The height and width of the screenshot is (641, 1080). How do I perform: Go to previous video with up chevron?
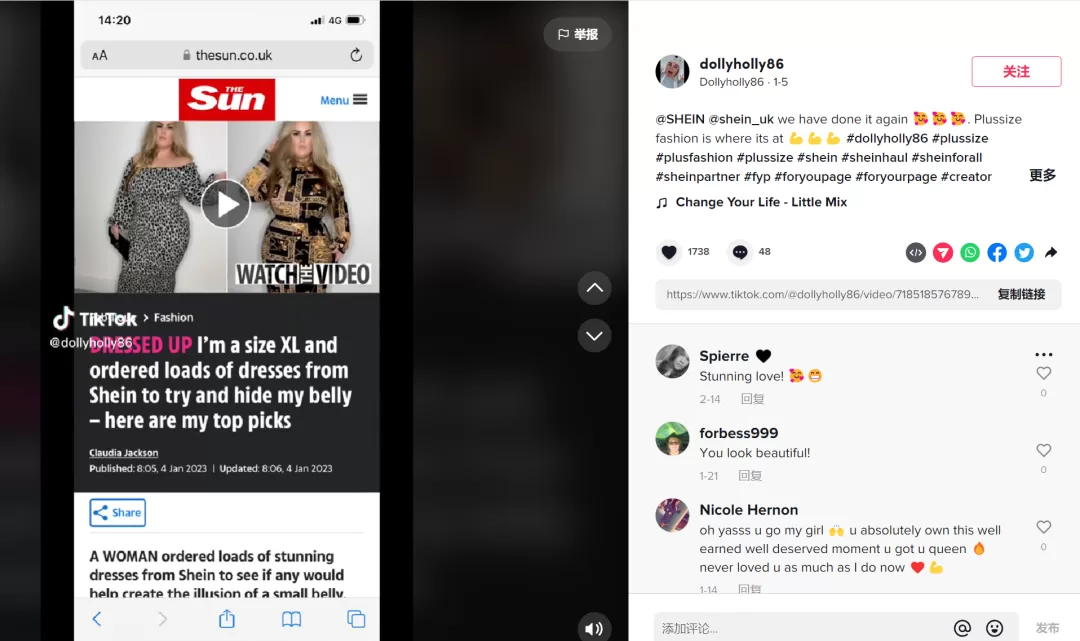click(x=594, y=288)
